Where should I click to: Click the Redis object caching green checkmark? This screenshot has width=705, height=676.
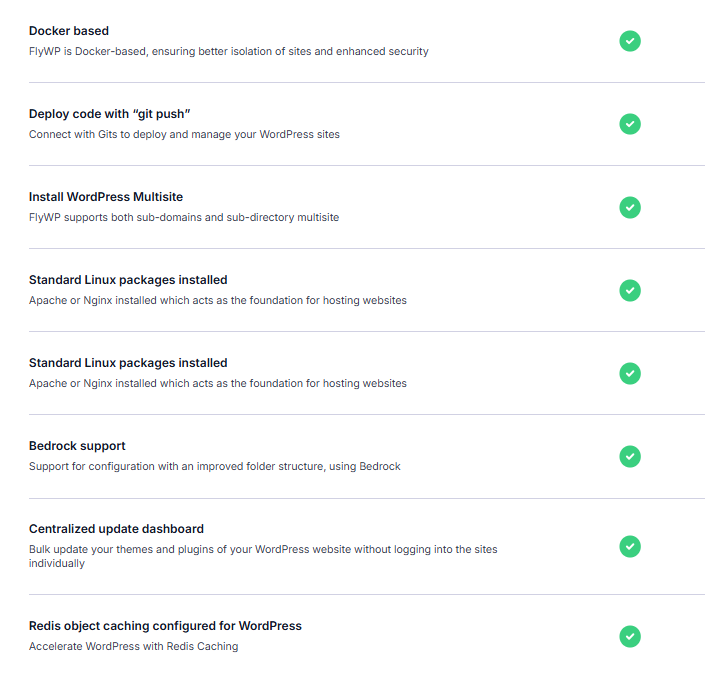tap(630, 636)
